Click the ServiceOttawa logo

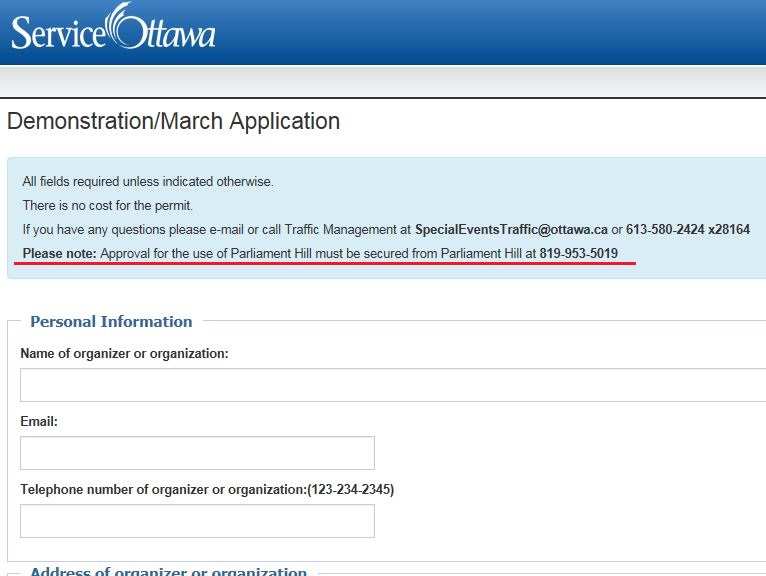pyautogui.click(x=113, y=30)
